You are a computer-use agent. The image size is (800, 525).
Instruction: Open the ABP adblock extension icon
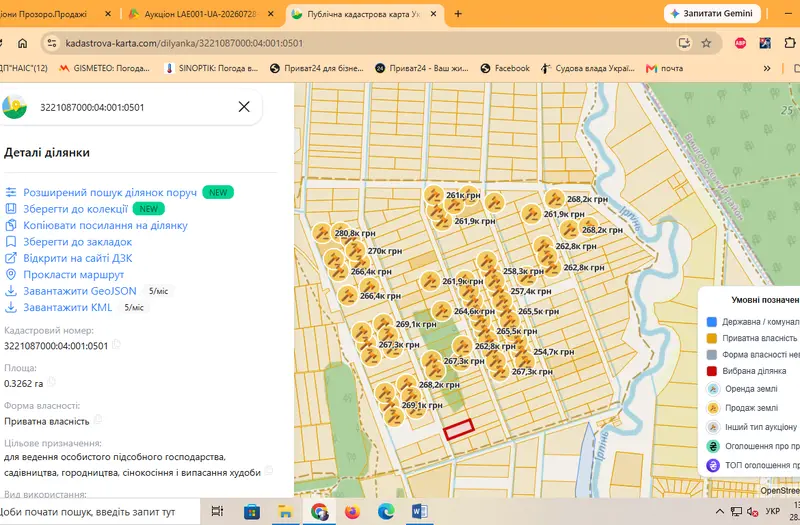point(740,43)
